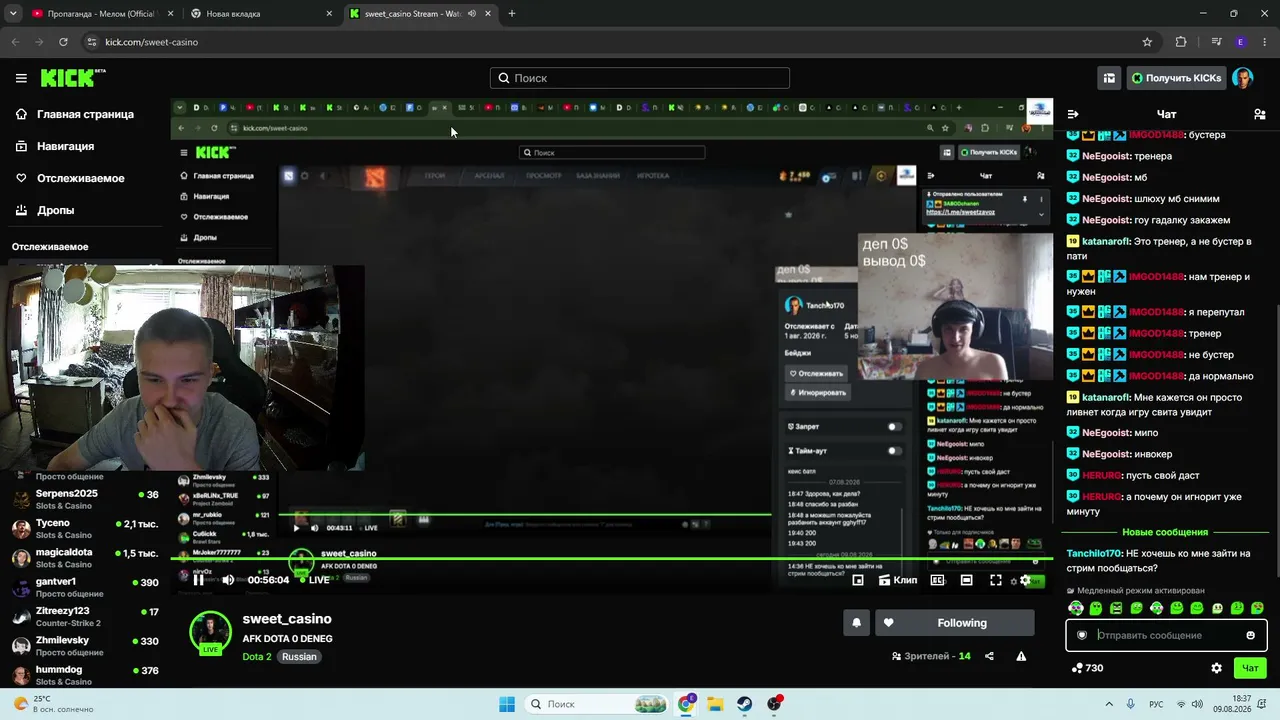The height and width of the screenshot is (720, 1280).
Task: Click the Получить KICKs button
Action: [1175, 78]
